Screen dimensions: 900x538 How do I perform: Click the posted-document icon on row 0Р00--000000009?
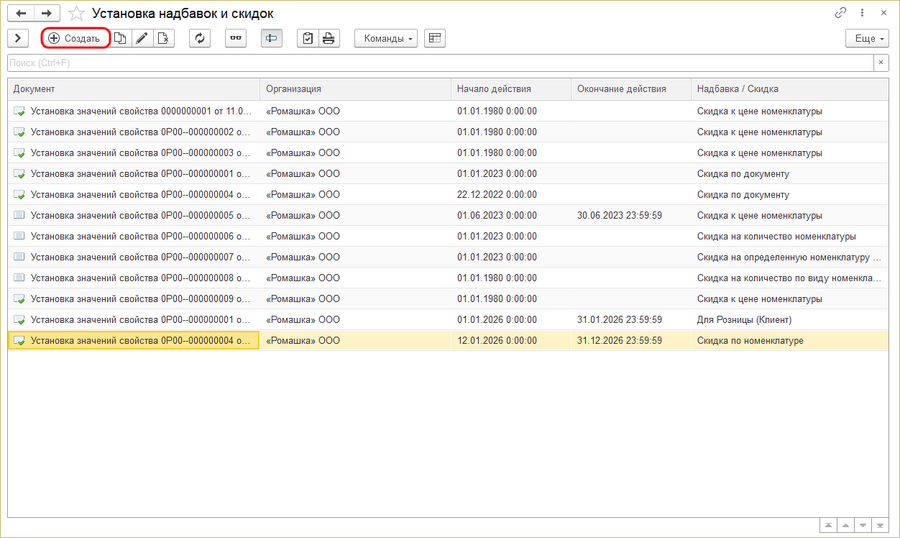click(19, 299)
